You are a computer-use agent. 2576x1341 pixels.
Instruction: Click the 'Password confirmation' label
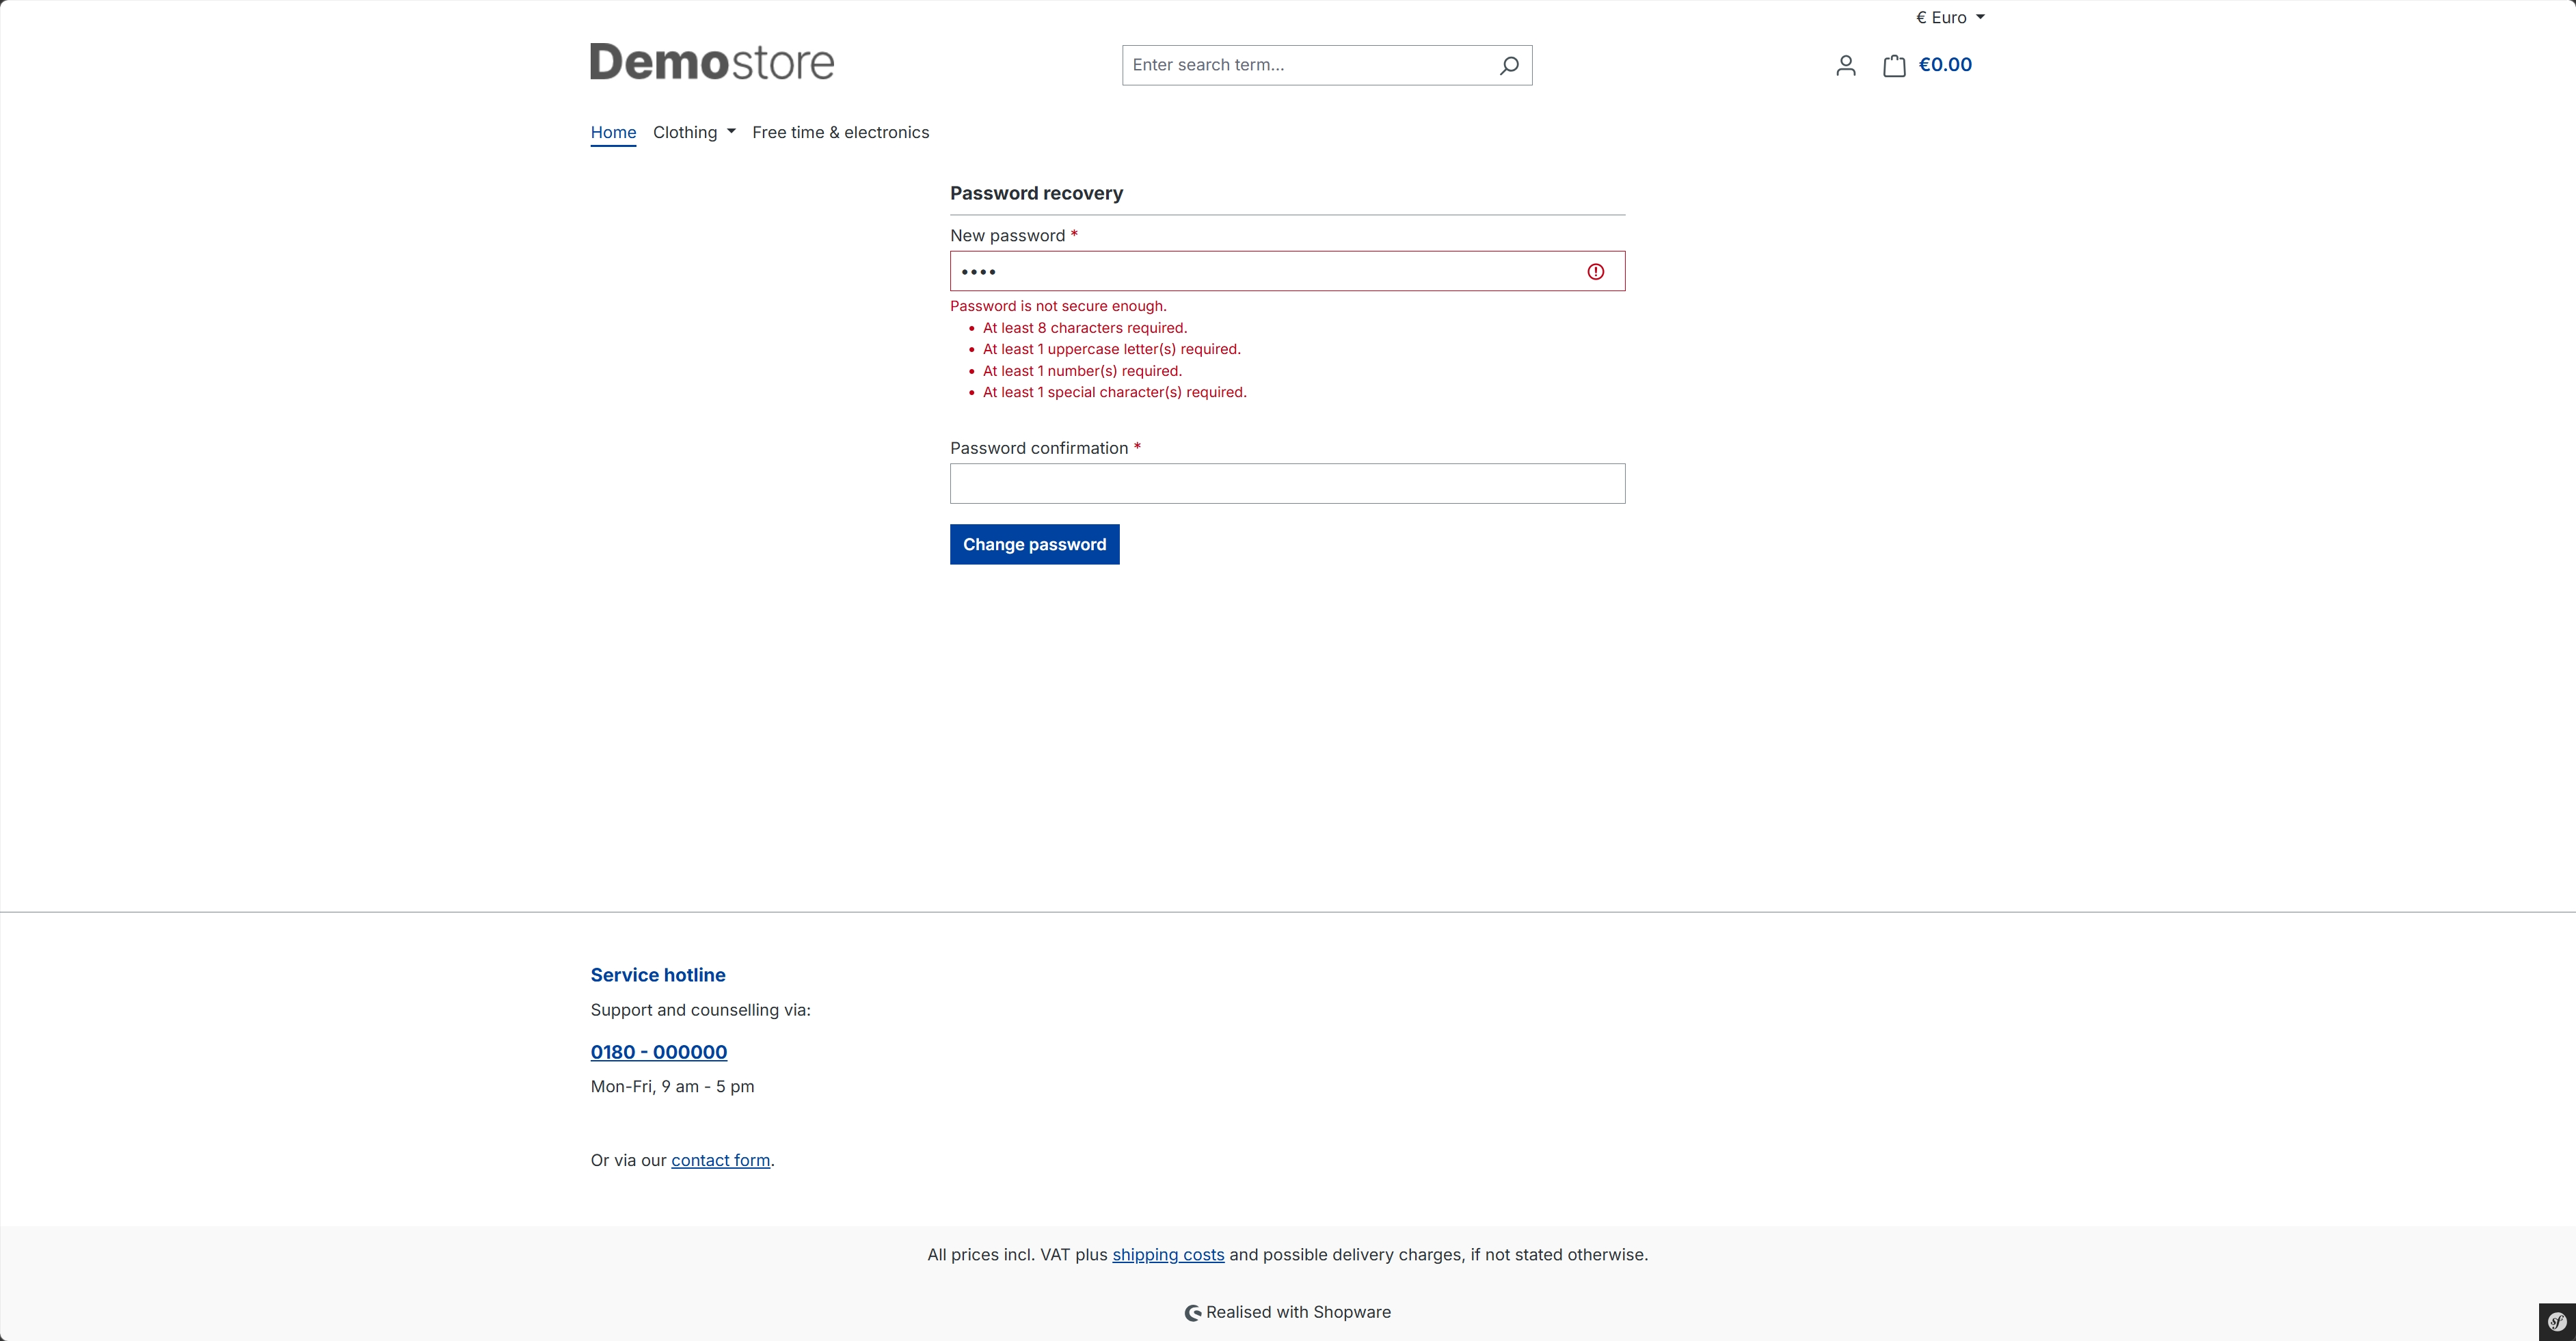[x=1039, y=448]
